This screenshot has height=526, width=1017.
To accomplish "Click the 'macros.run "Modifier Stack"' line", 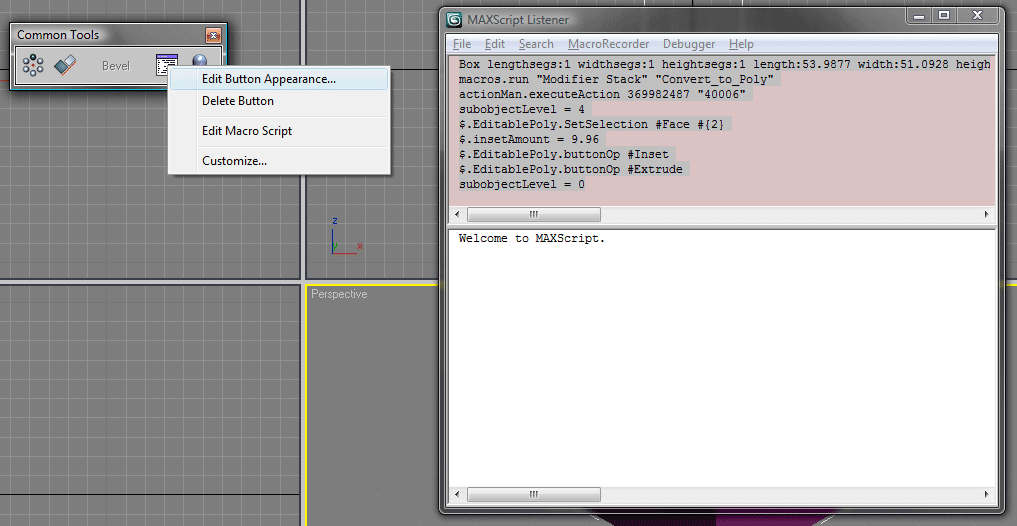I will click(616, 80).
